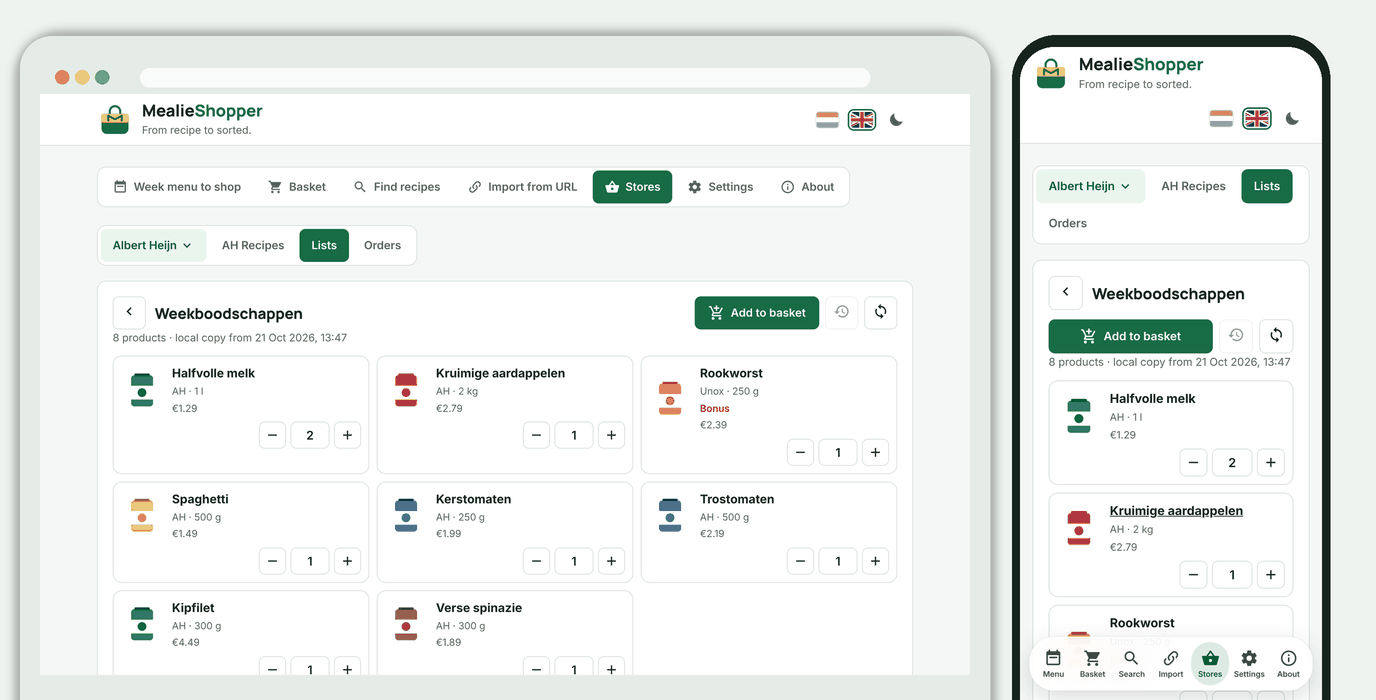Open Week menu to shop tab
This screenshot has height=700, width=1376.
click(x=177, y=187)
